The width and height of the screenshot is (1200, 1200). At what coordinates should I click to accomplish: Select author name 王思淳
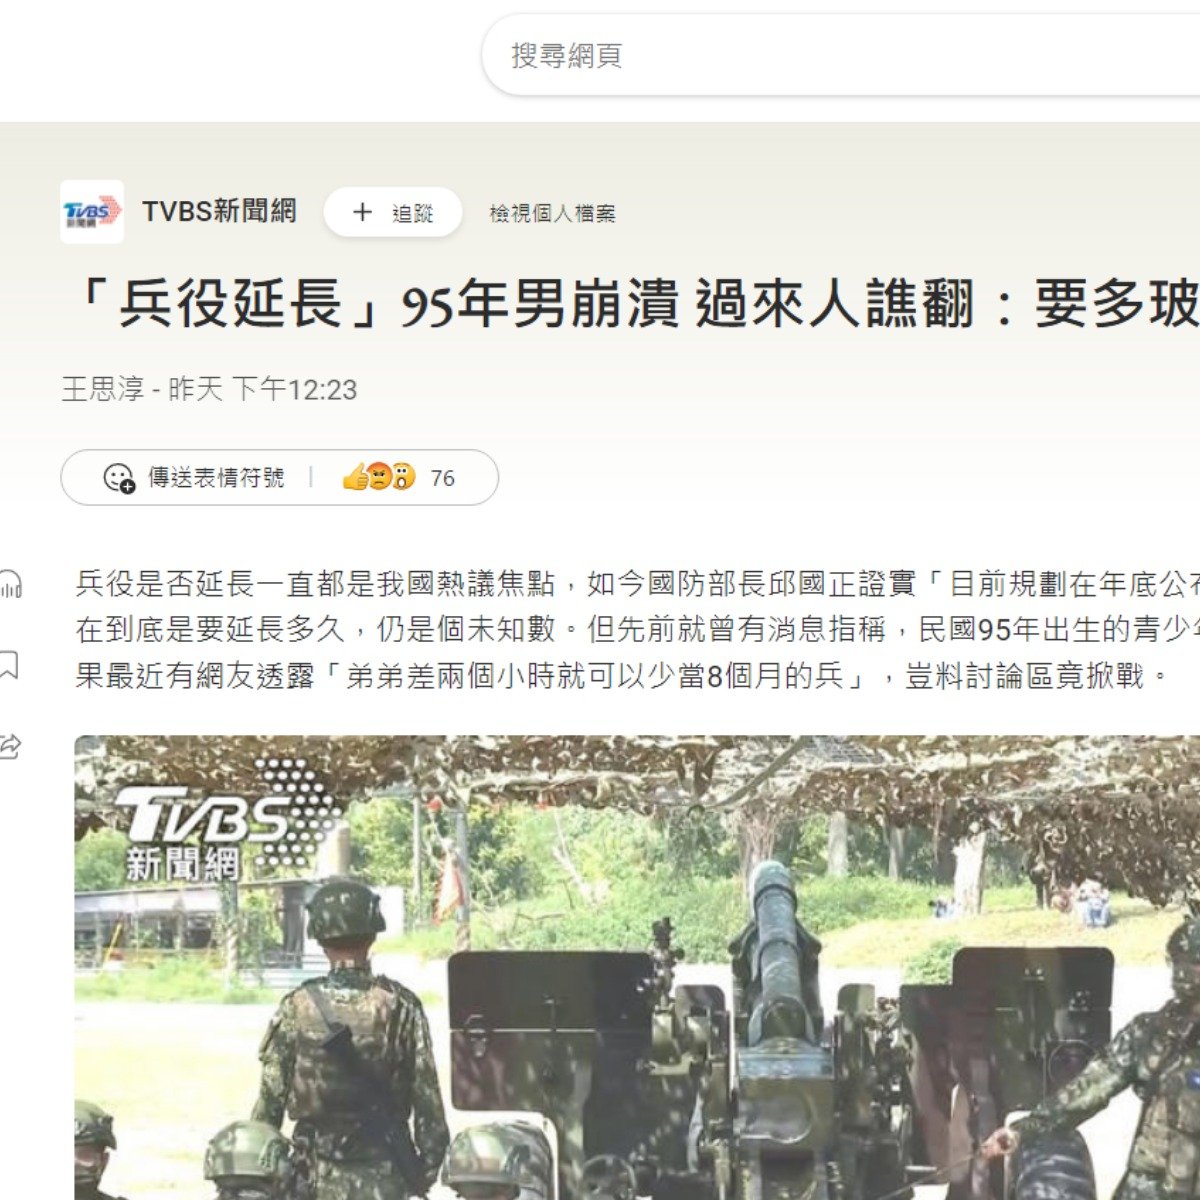tap(103, 389)
